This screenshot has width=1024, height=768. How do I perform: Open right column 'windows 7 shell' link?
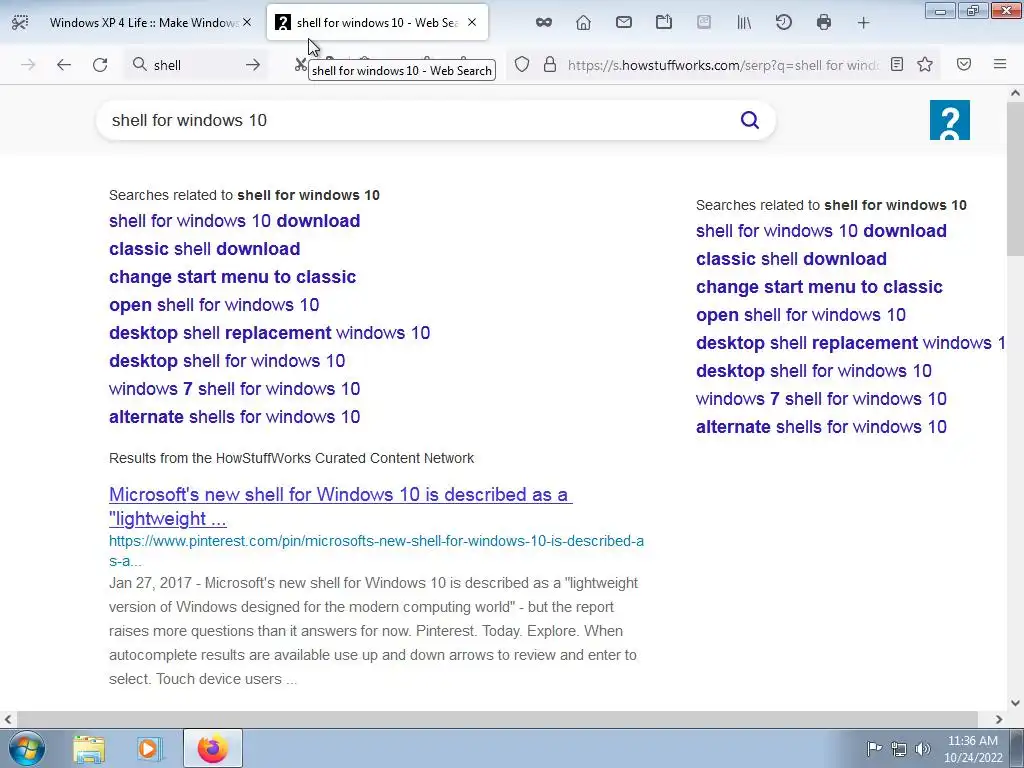pos(822,399)
